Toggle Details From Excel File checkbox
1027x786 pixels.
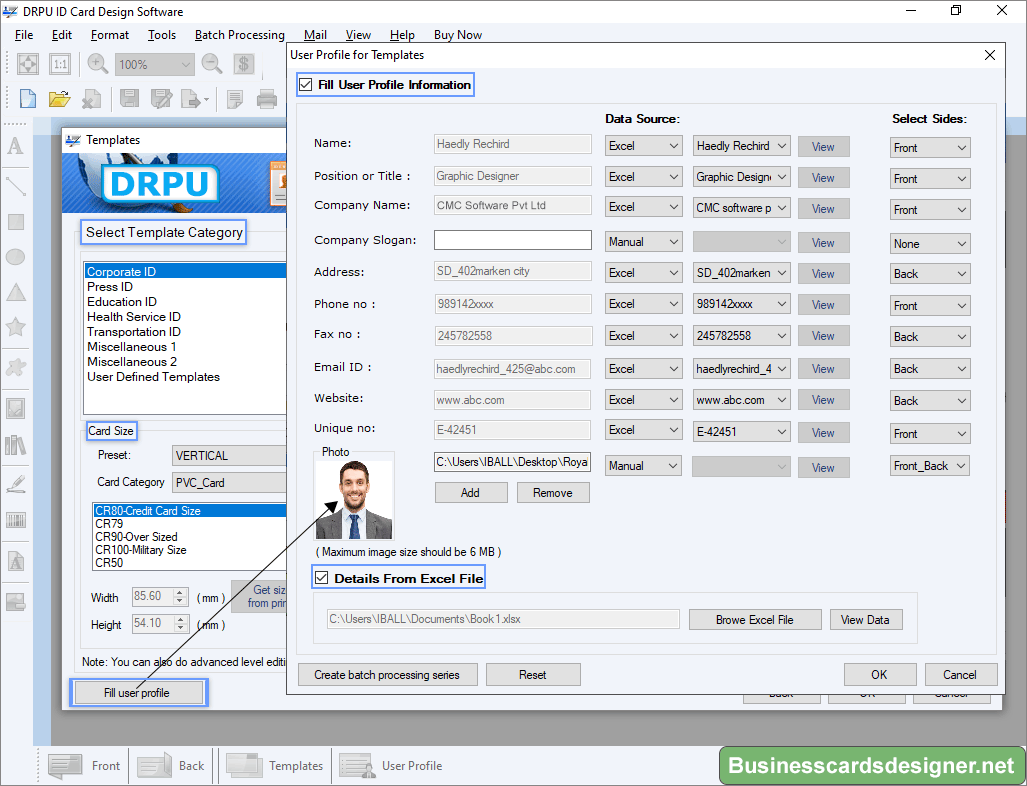(322, 578)
